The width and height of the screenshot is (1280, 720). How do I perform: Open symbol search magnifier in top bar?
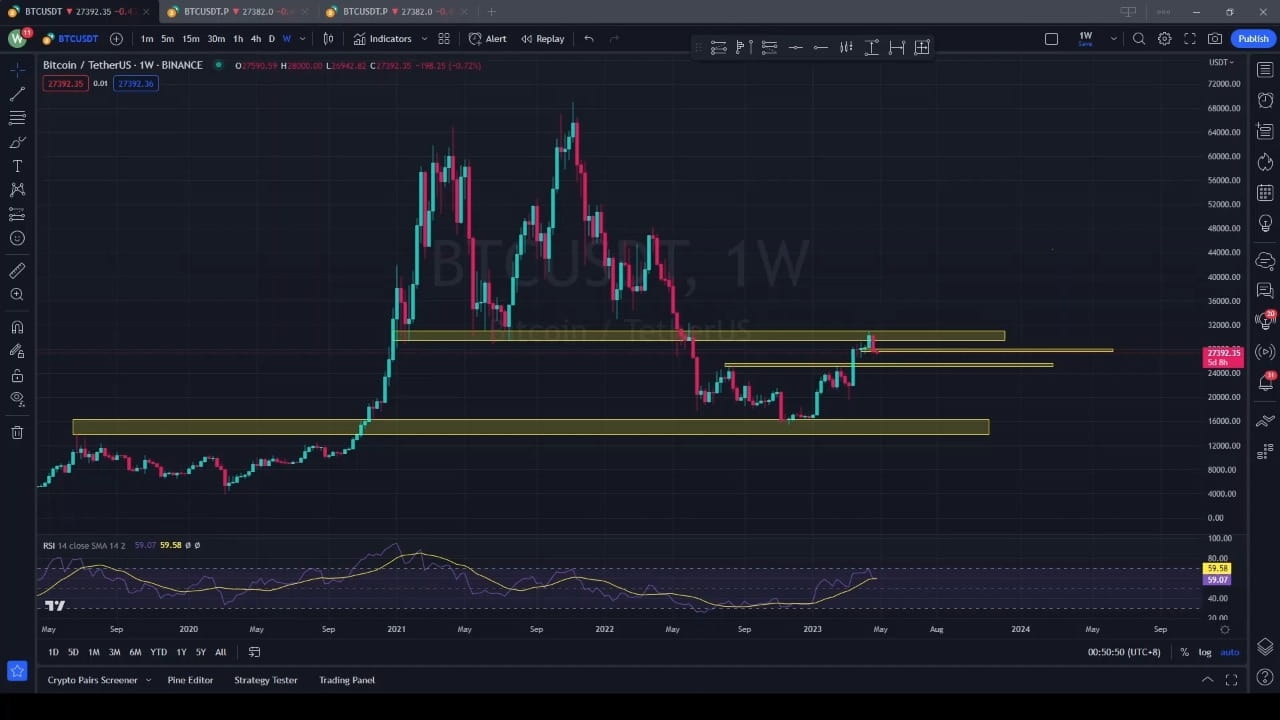click(x=1139, y=39)
